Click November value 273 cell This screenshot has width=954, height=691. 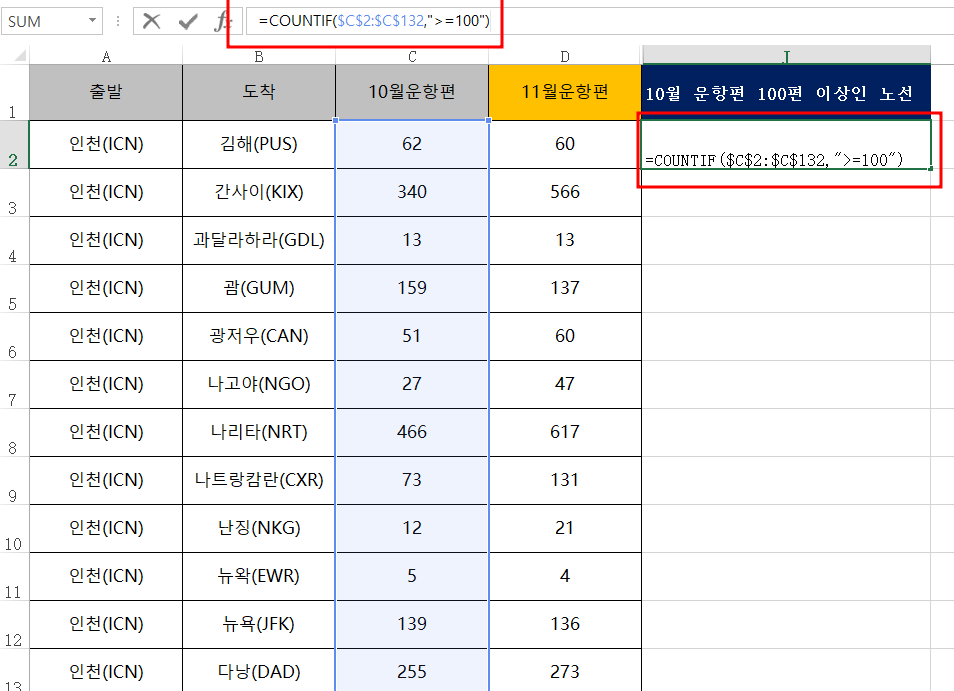point(565,671)
